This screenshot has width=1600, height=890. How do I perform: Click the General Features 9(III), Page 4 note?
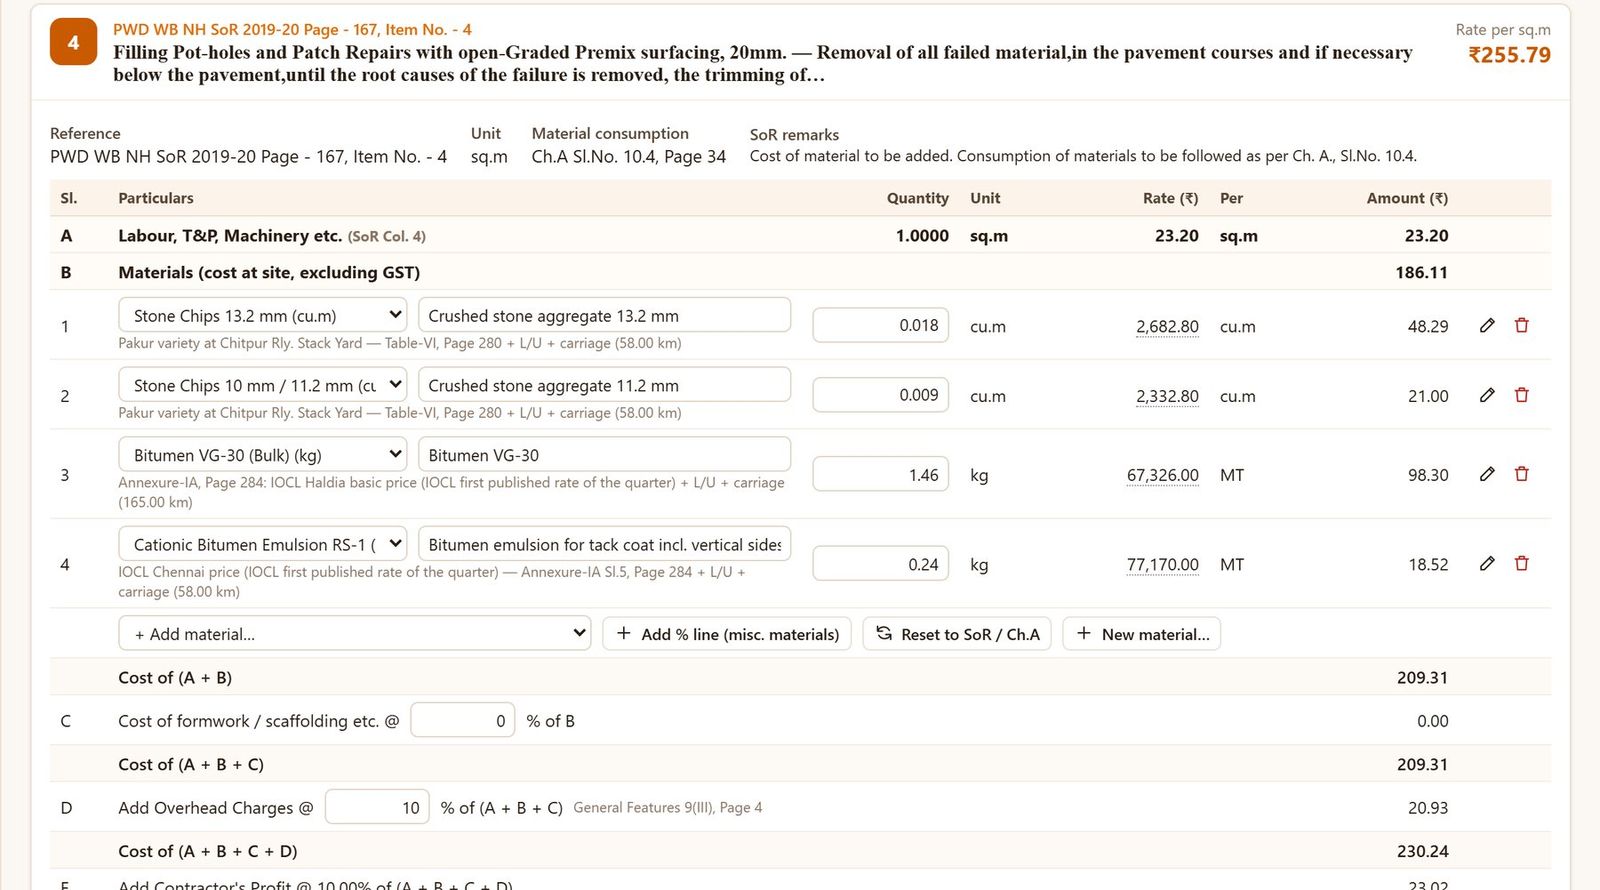[668, 807]
